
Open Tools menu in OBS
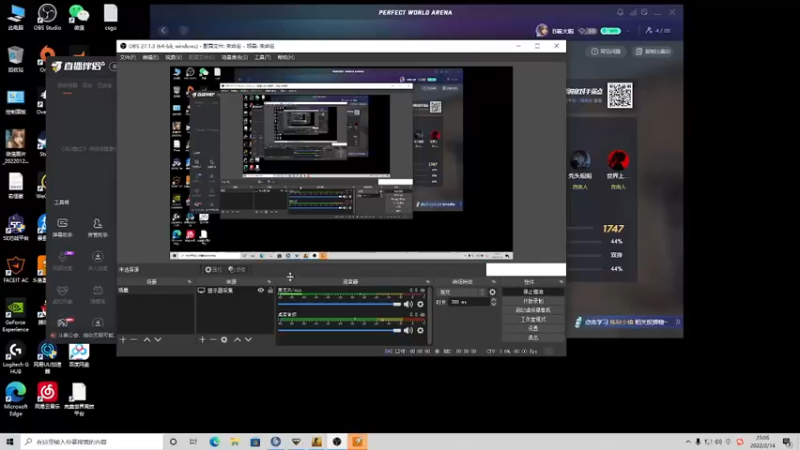[x=263, y=58]
